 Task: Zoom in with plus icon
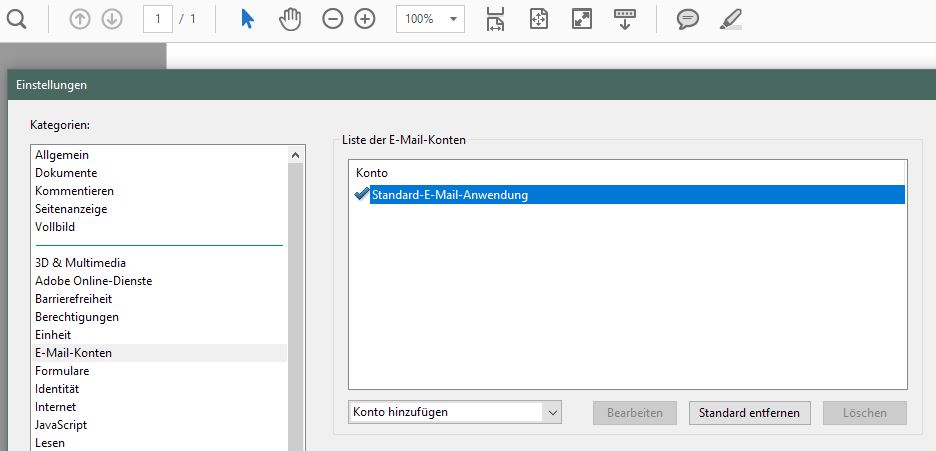click(x=365, y=19)
